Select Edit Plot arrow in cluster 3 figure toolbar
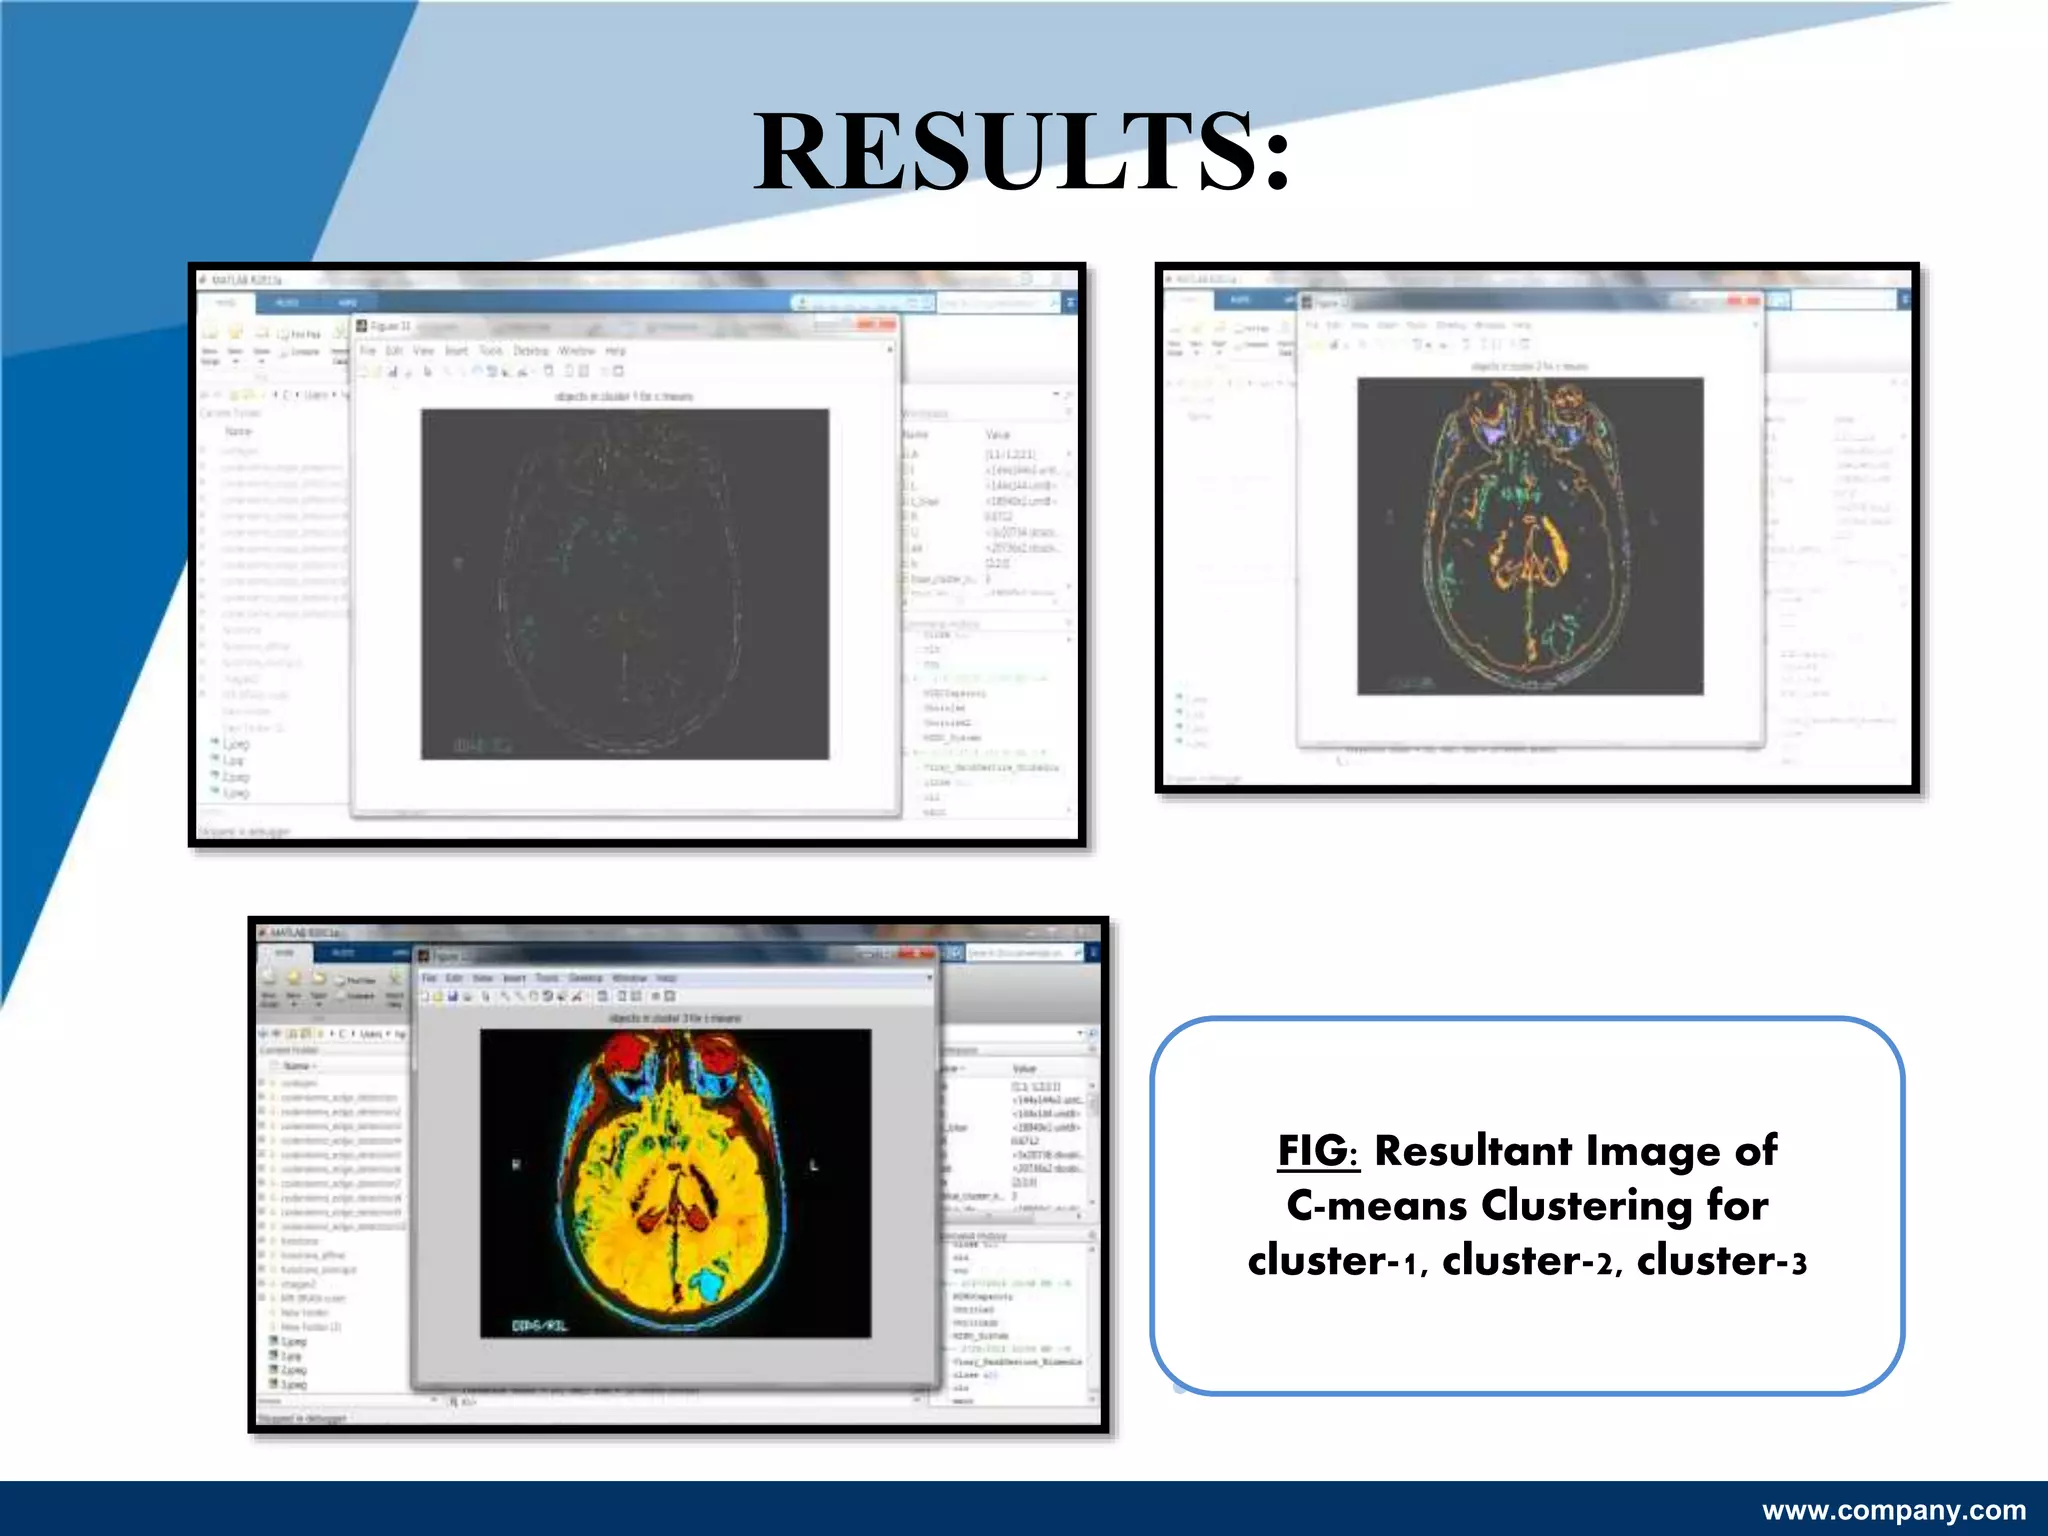2048x1536 pixels. click(485, 996)
